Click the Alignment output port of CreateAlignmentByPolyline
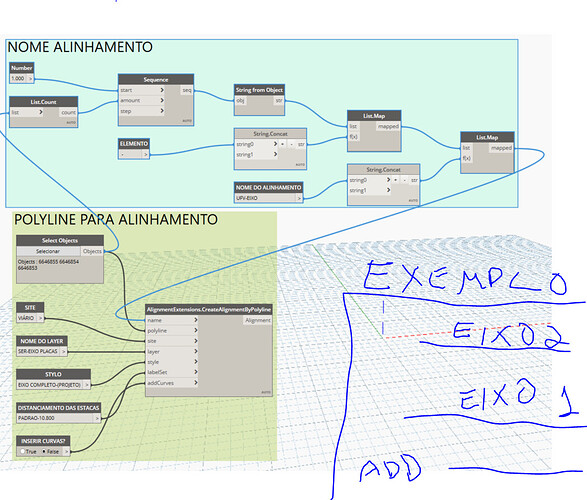 click(x=258, y=320)
